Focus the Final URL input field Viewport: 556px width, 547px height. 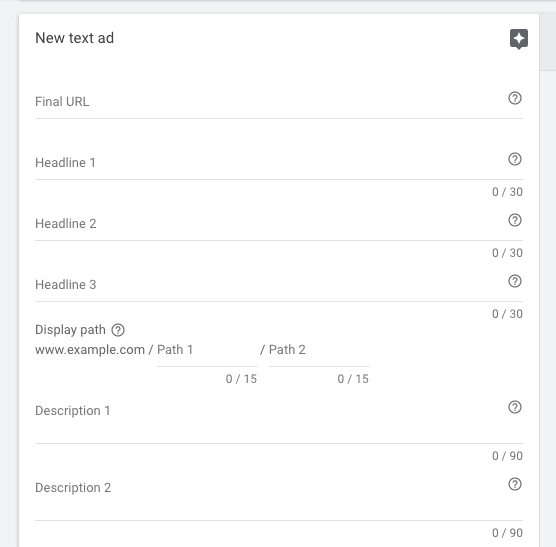269,102
